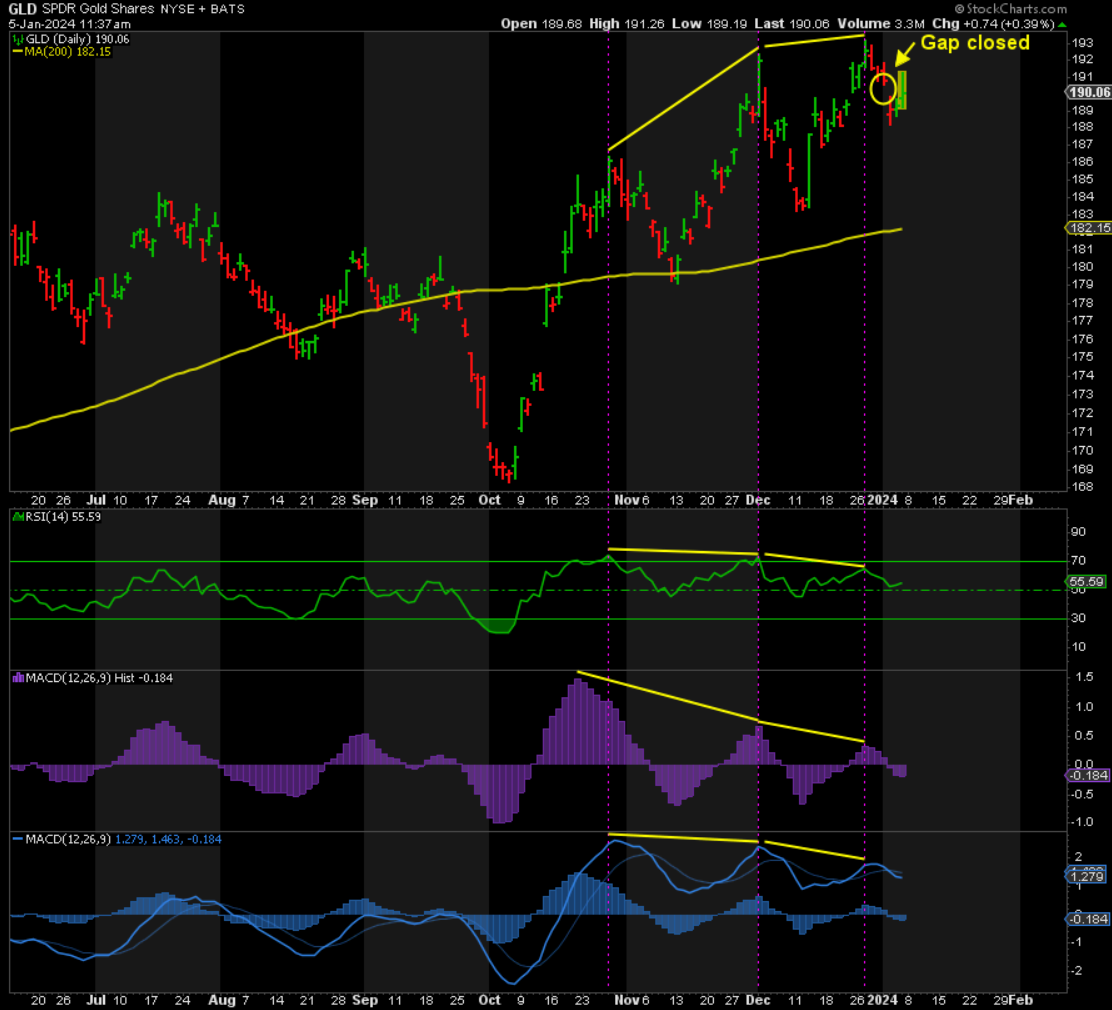1112x1010 pixels.
Task: Select the MA(200) 182.15 legend entry
Action: point(67,52)
